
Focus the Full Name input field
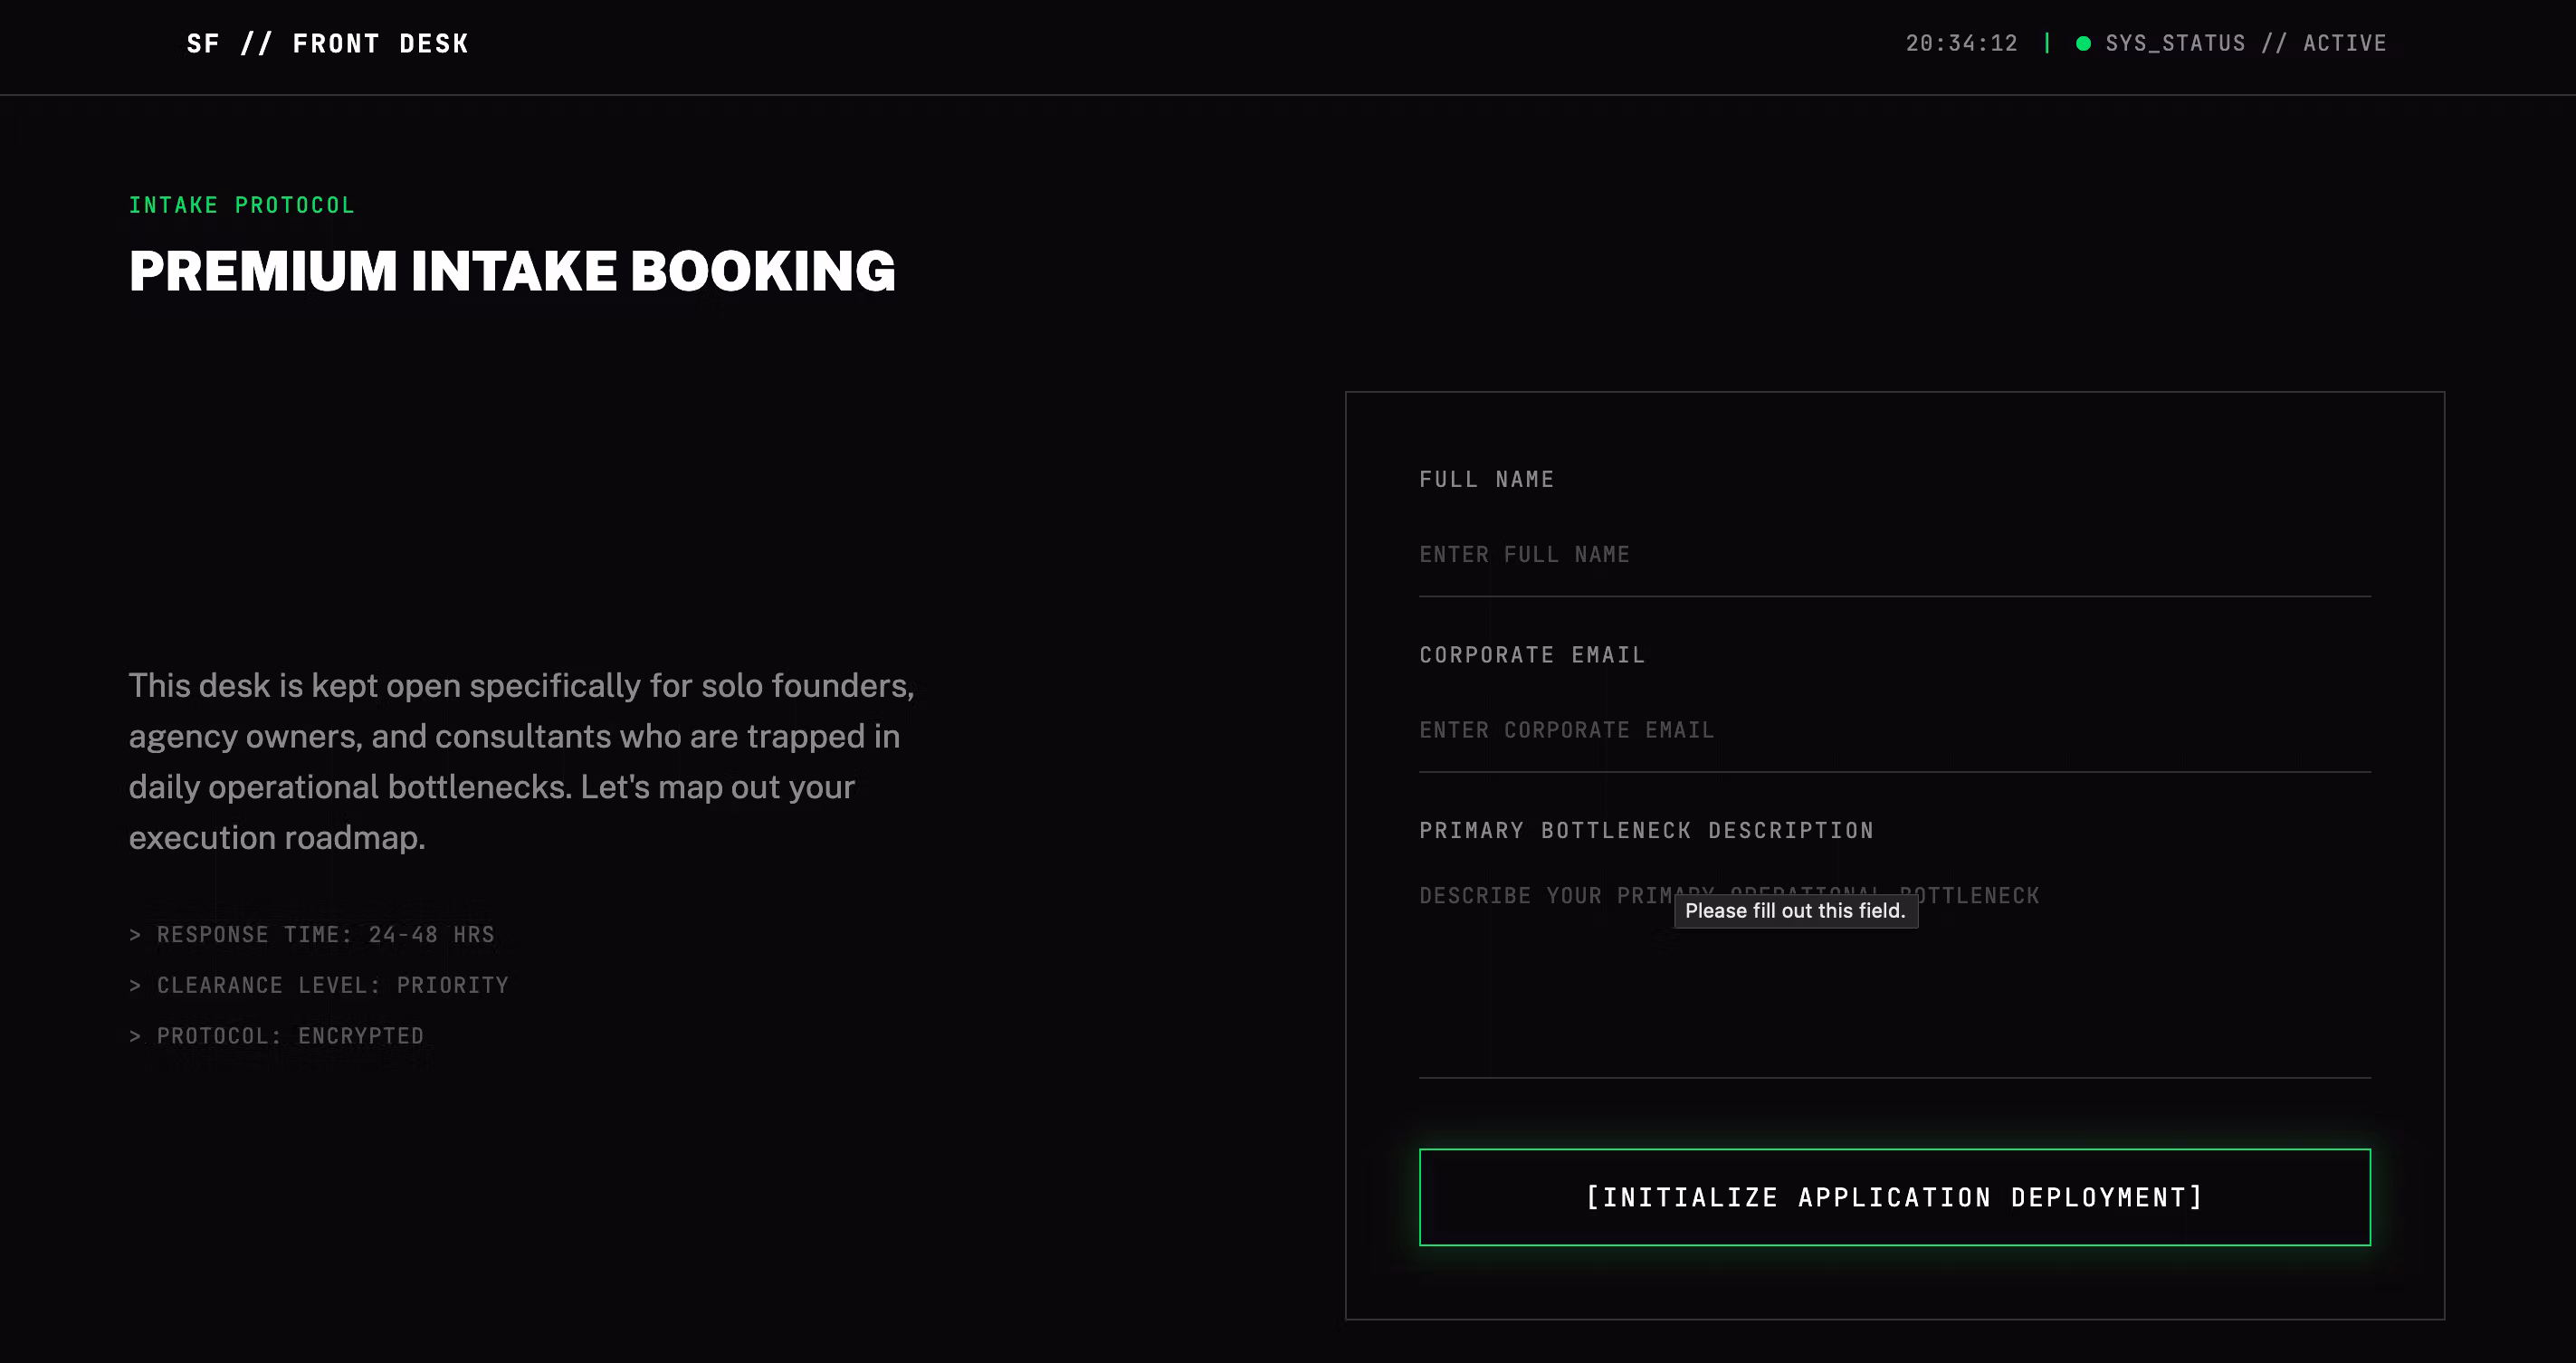(1894, 555)
